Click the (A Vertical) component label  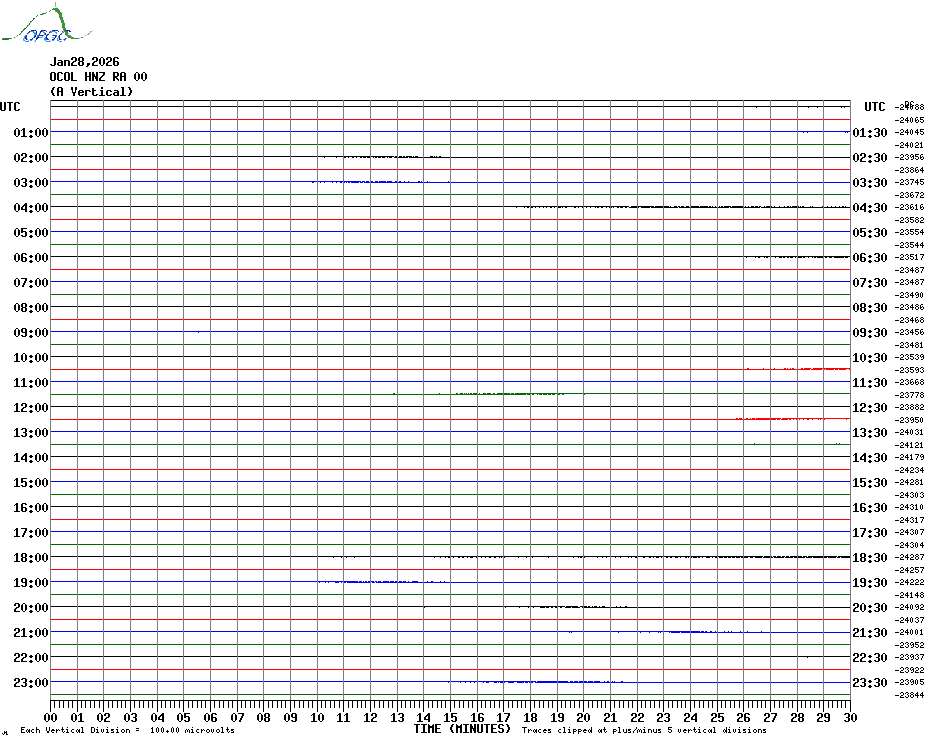[90, 92]
